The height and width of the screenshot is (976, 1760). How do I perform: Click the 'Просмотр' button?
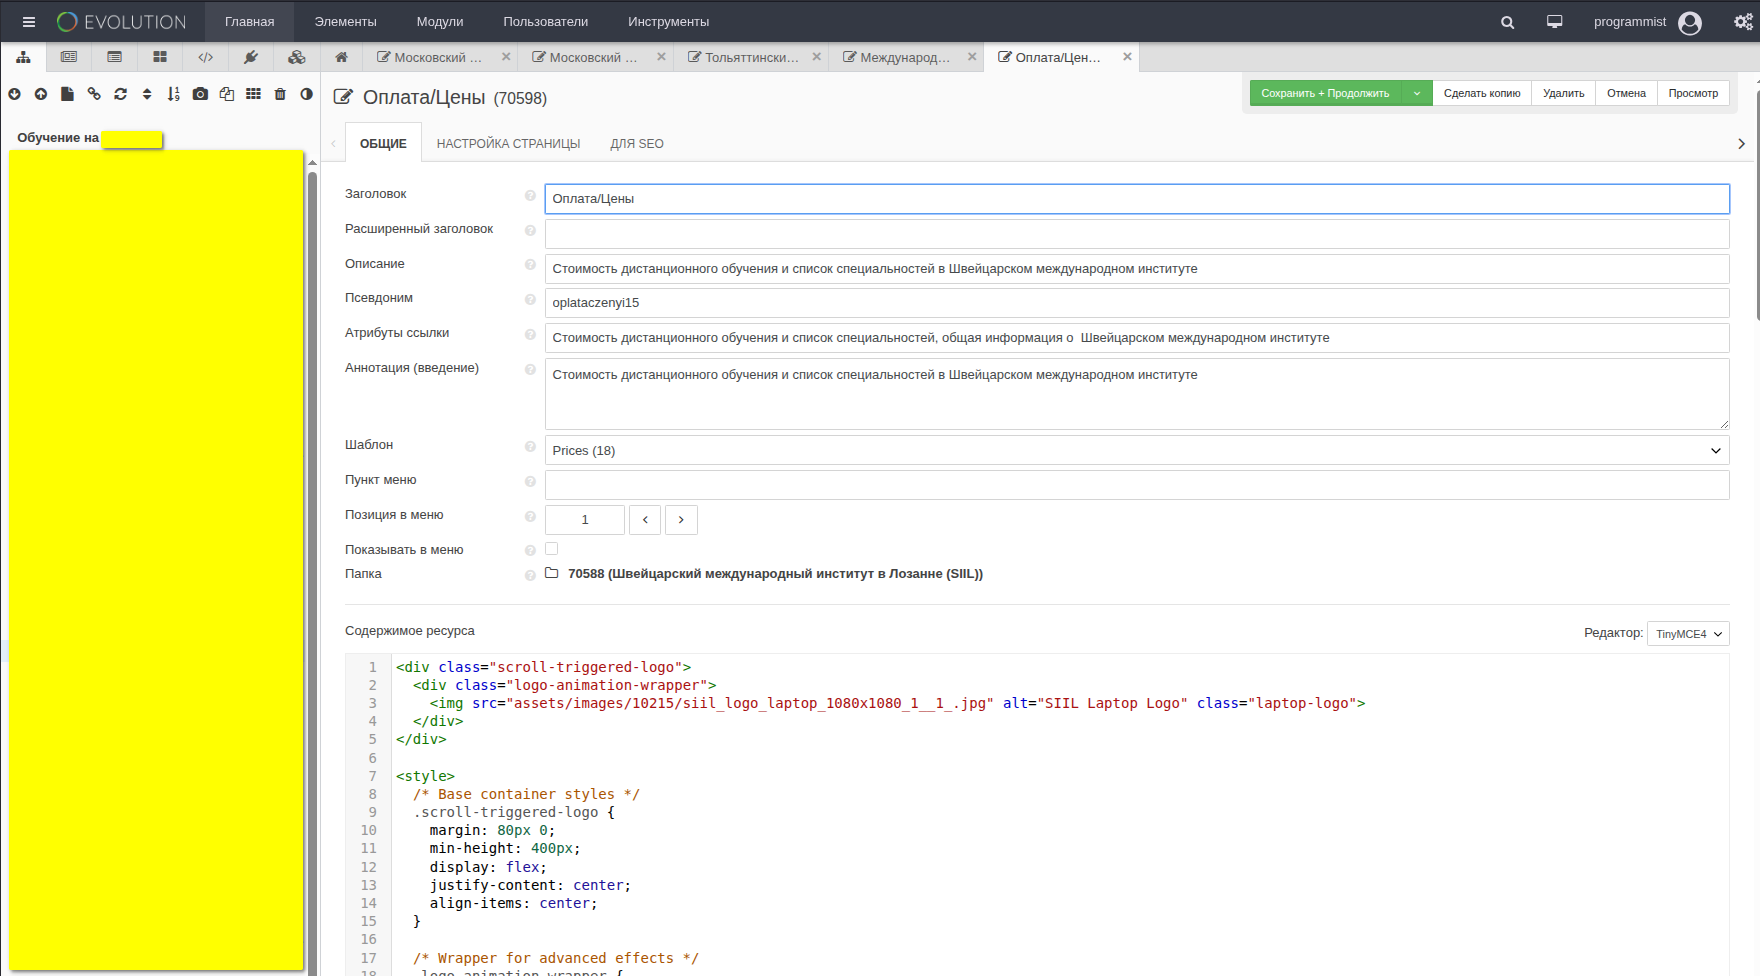tap(1692, 93)
